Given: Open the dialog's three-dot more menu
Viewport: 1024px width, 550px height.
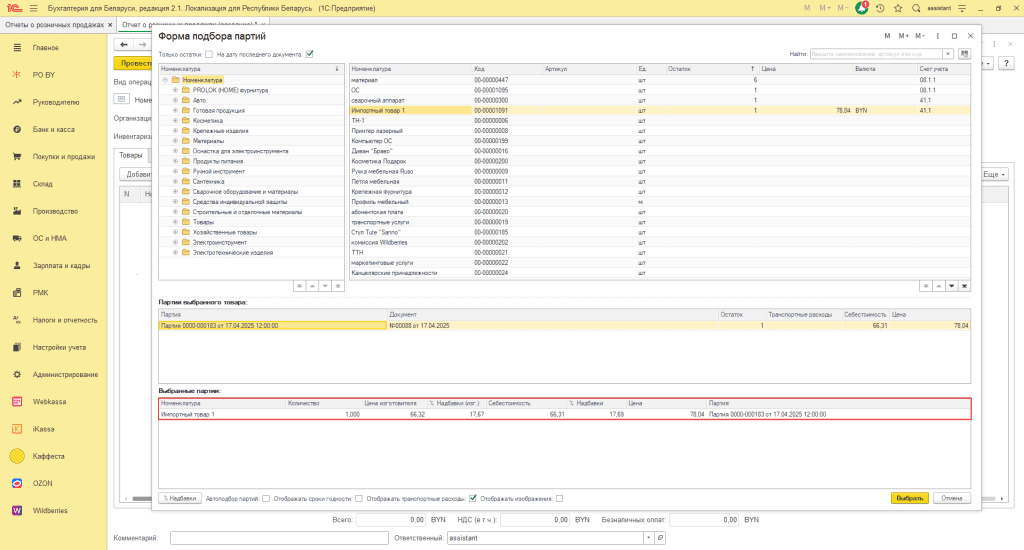Looking at the screenshot, I should [x=938, y=36].
